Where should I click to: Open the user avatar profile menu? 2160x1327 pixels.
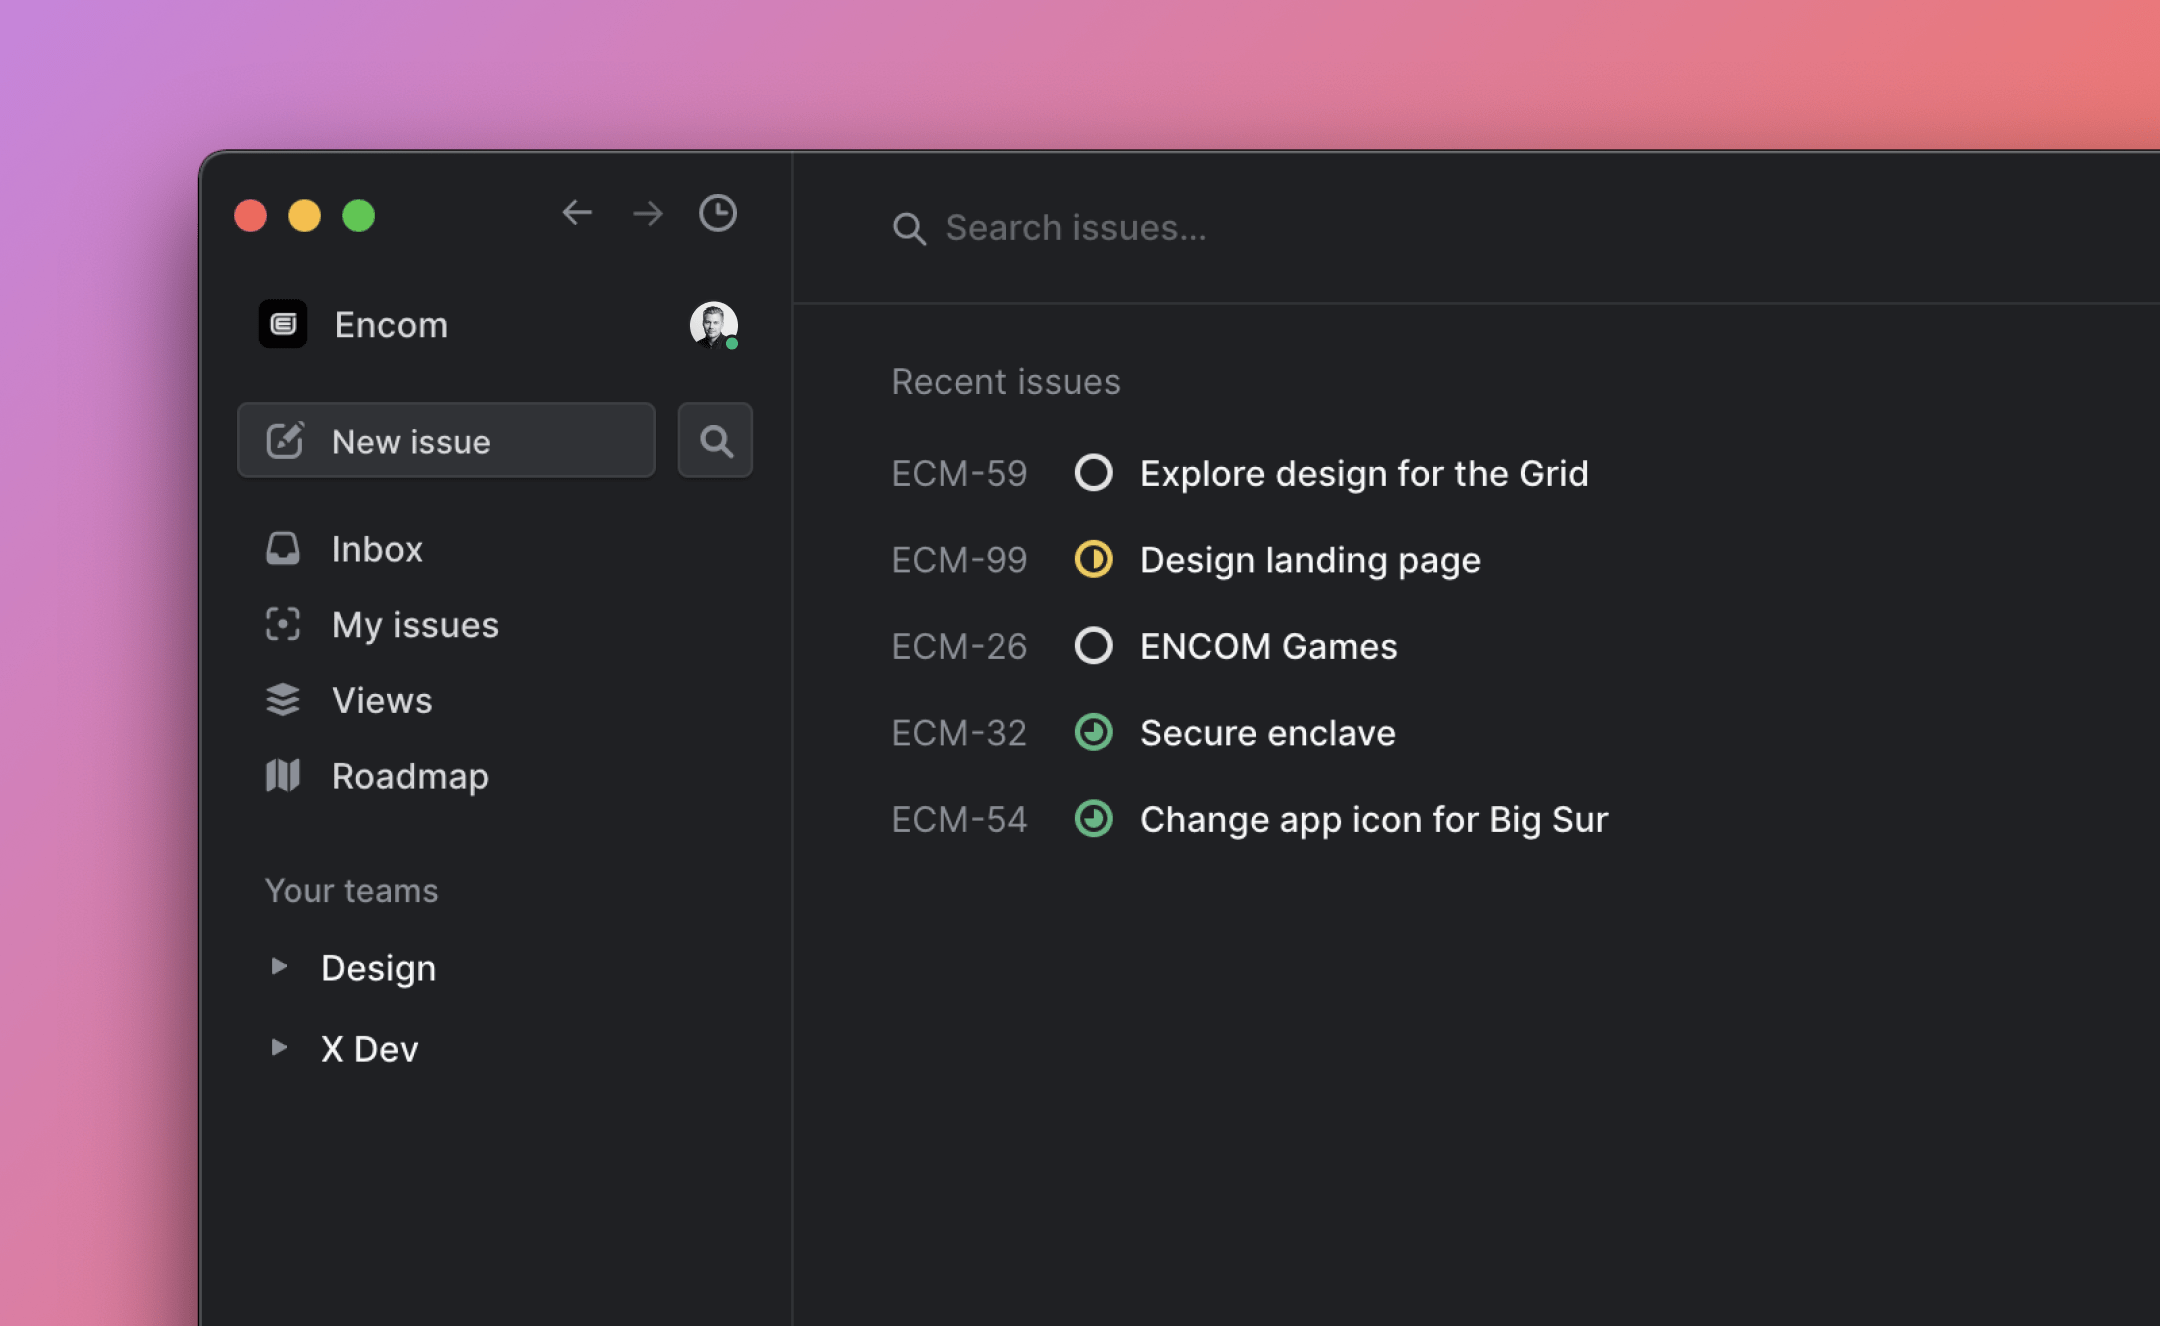coord(713,324)
